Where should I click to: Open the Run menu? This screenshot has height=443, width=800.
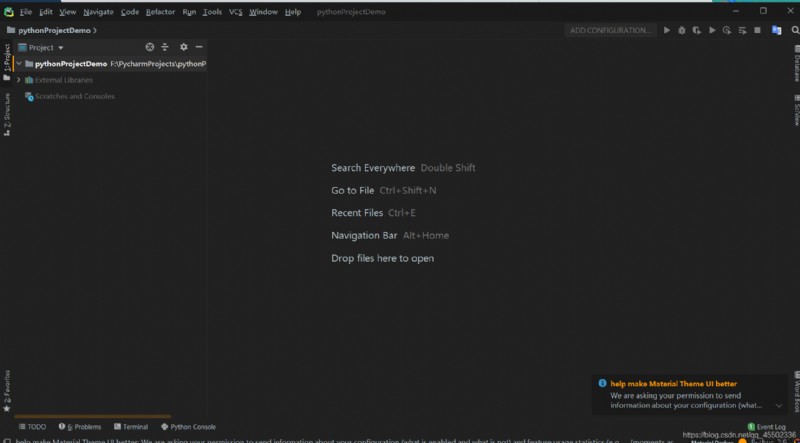point(189,12)
